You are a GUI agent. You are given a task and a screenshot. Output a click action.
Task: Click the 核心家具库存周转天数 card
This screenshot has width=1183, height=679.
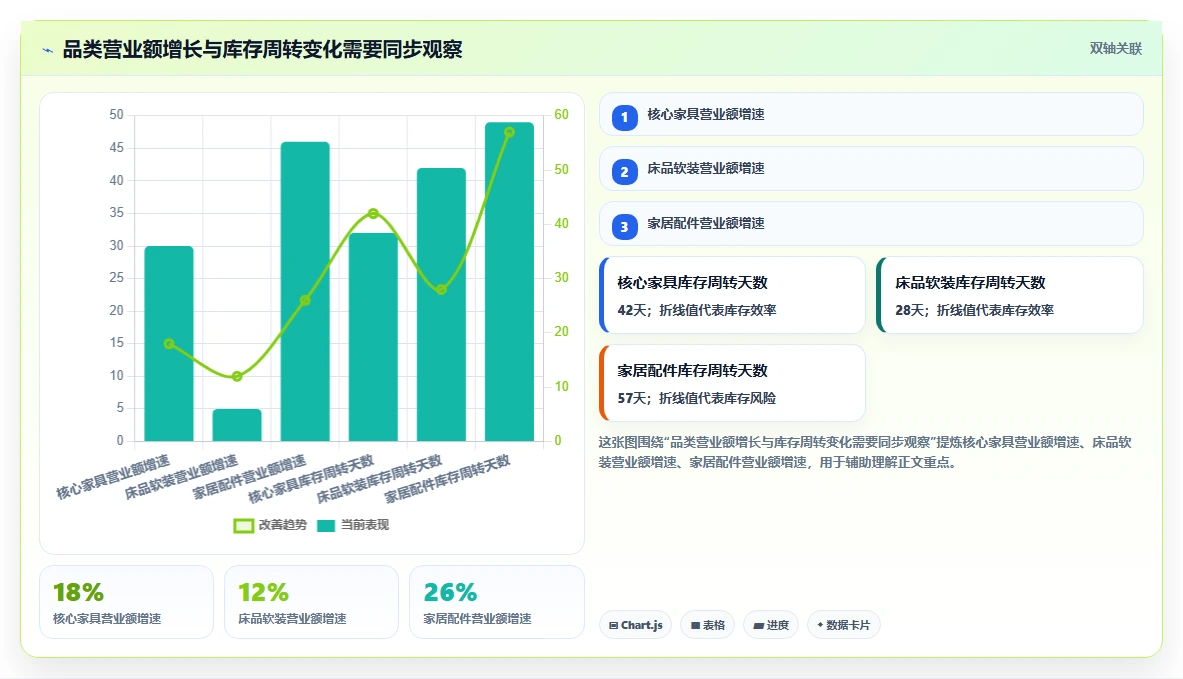tap(732, 295)
